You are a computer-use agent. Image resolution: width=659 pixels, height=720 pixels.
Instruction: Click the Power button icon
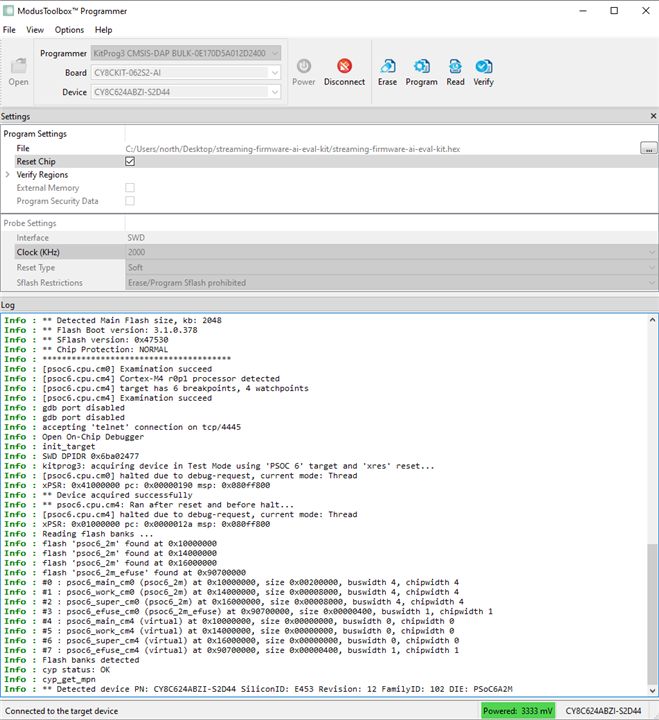[x=304, y=66]
